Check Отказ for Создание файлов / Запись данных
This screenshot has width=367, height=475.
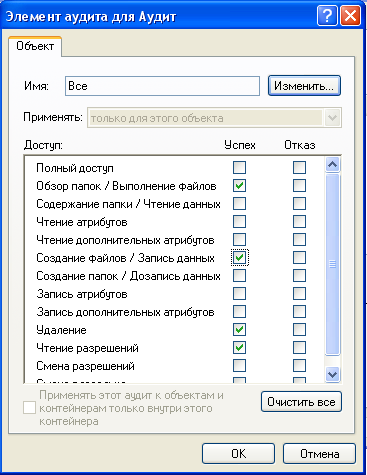[x=299, y=257]
